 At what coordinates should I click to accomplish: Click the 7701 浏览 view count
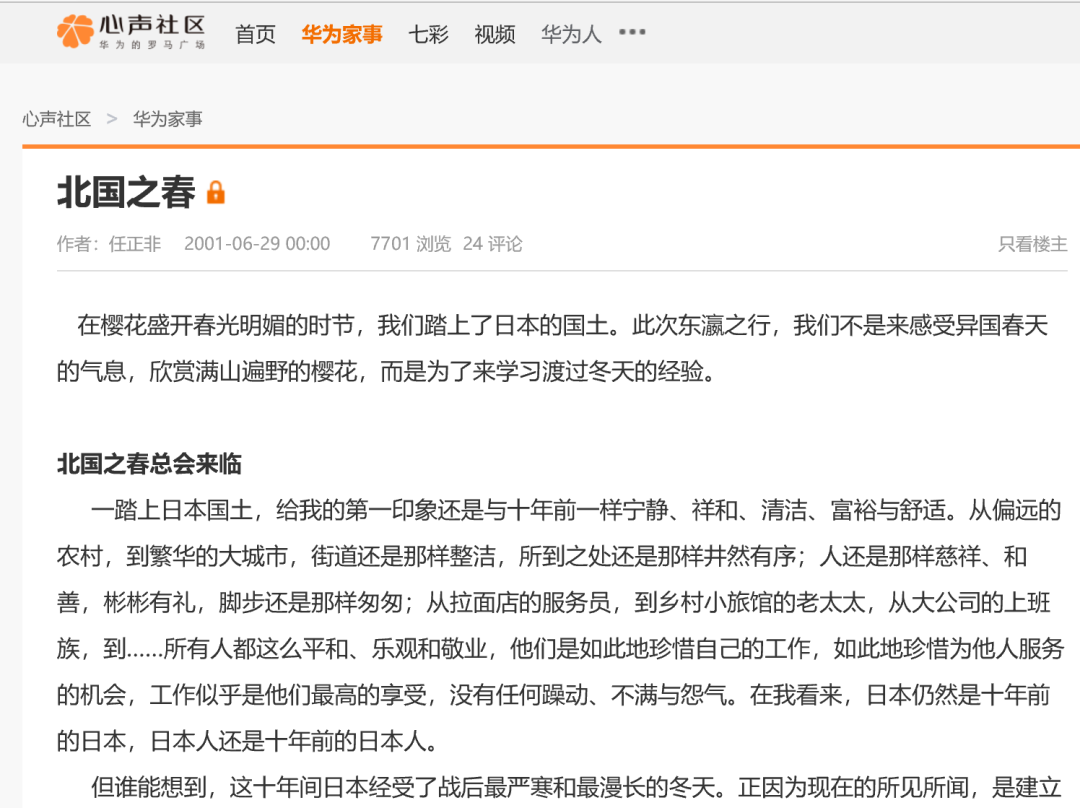click(410, 244)
